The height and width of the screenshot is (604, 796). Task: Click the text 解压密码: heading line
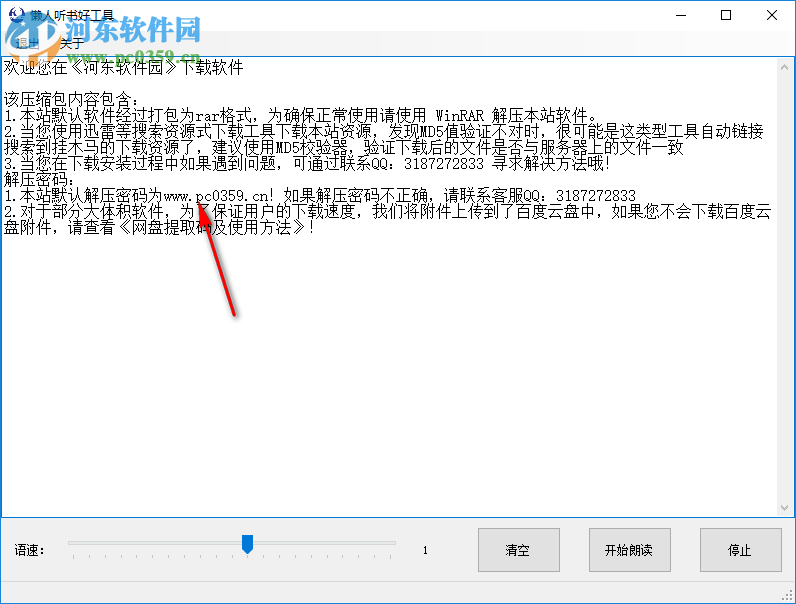tap(39, 179)
